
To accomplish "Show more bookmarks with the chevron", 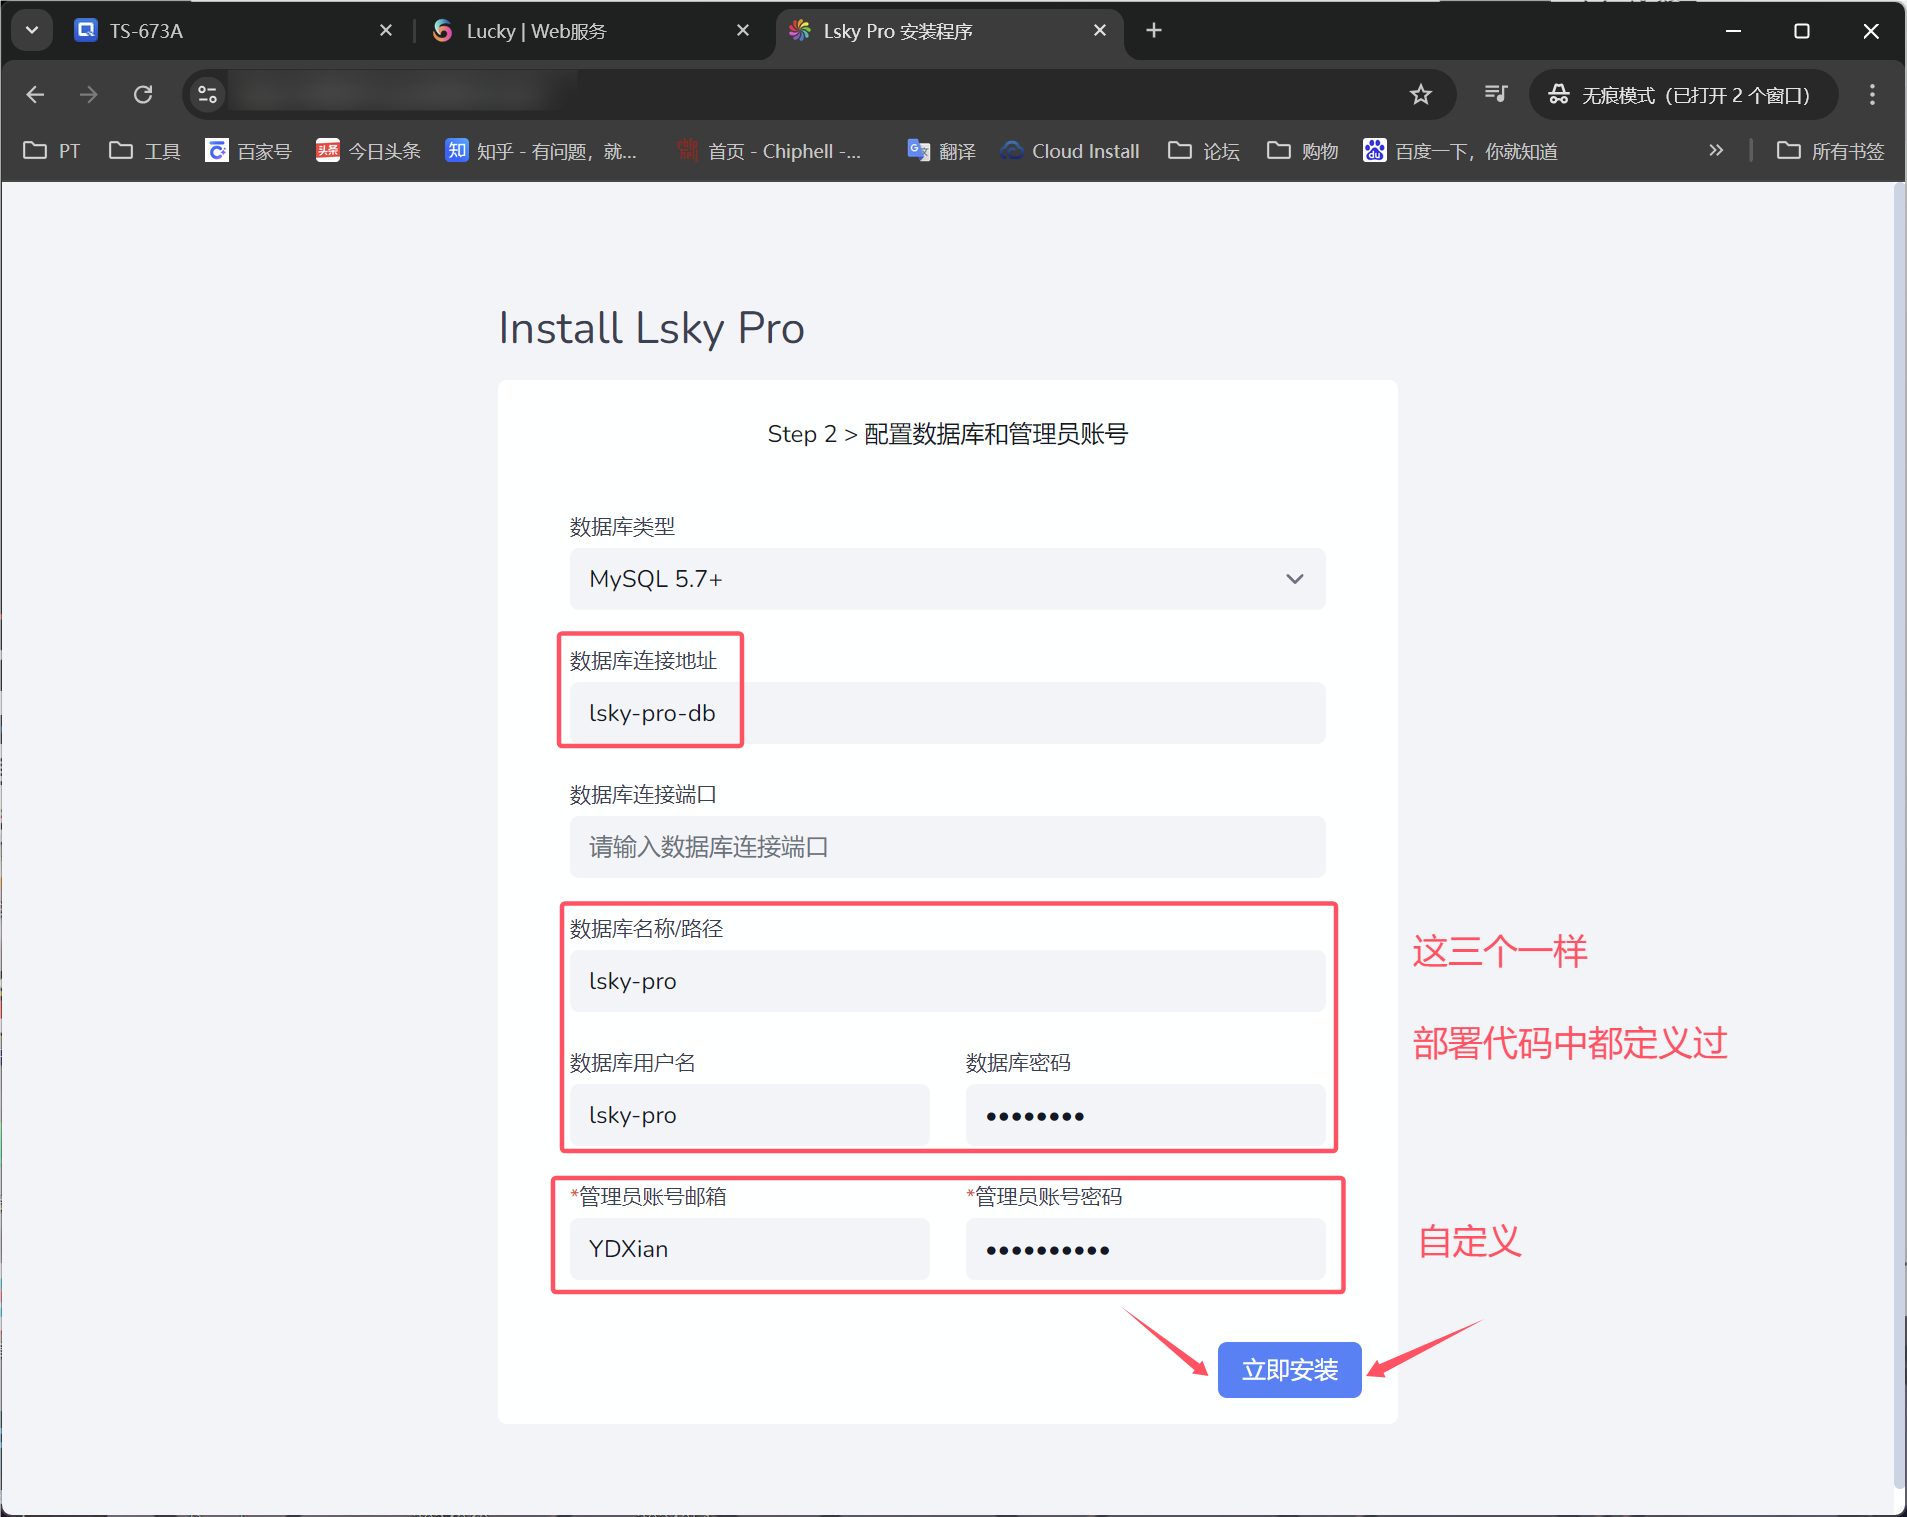I will 1716,150.
